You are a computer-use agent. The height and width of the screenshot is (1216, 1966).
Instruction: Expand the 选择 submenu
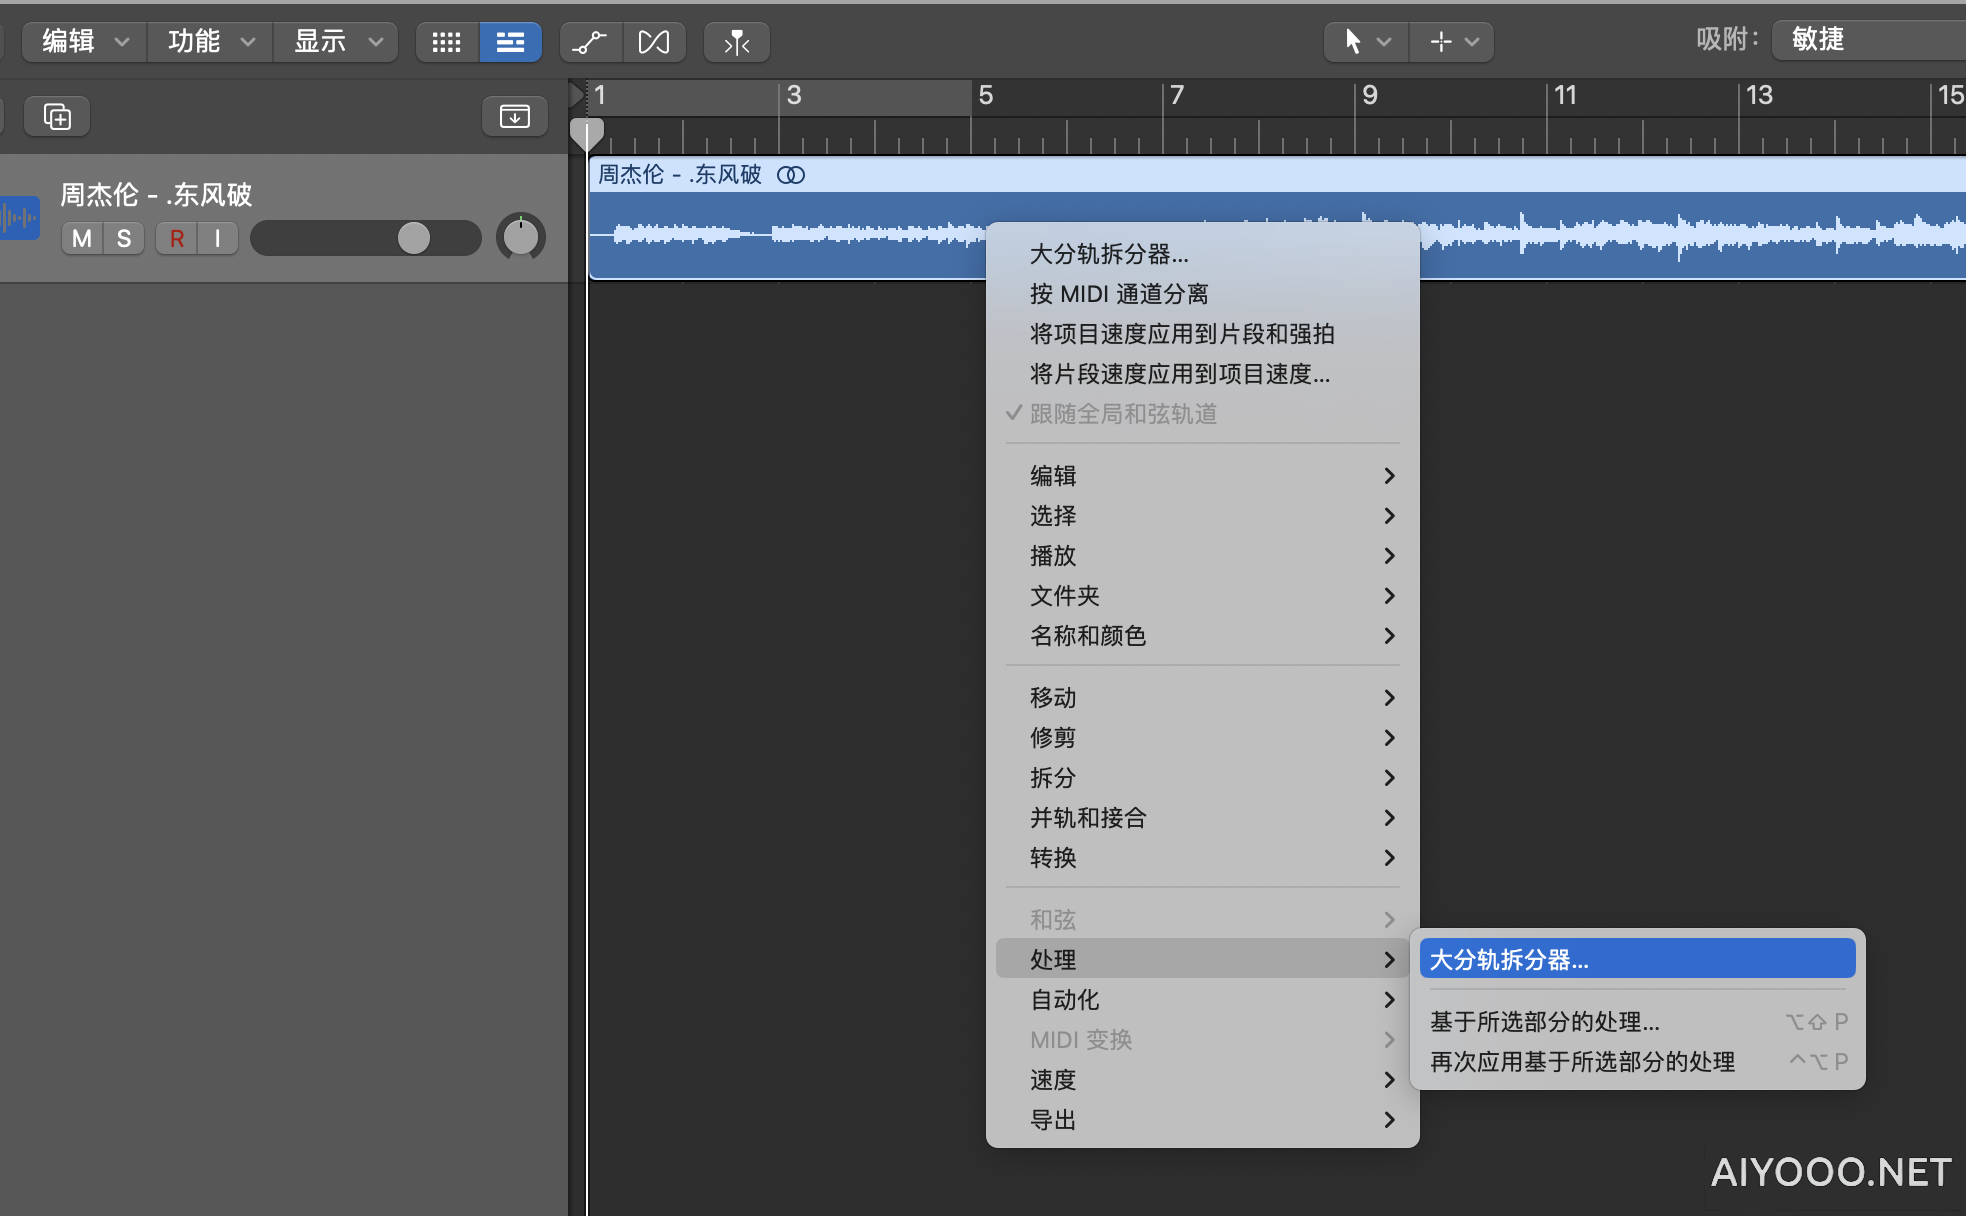click(x=1203, y=516)
